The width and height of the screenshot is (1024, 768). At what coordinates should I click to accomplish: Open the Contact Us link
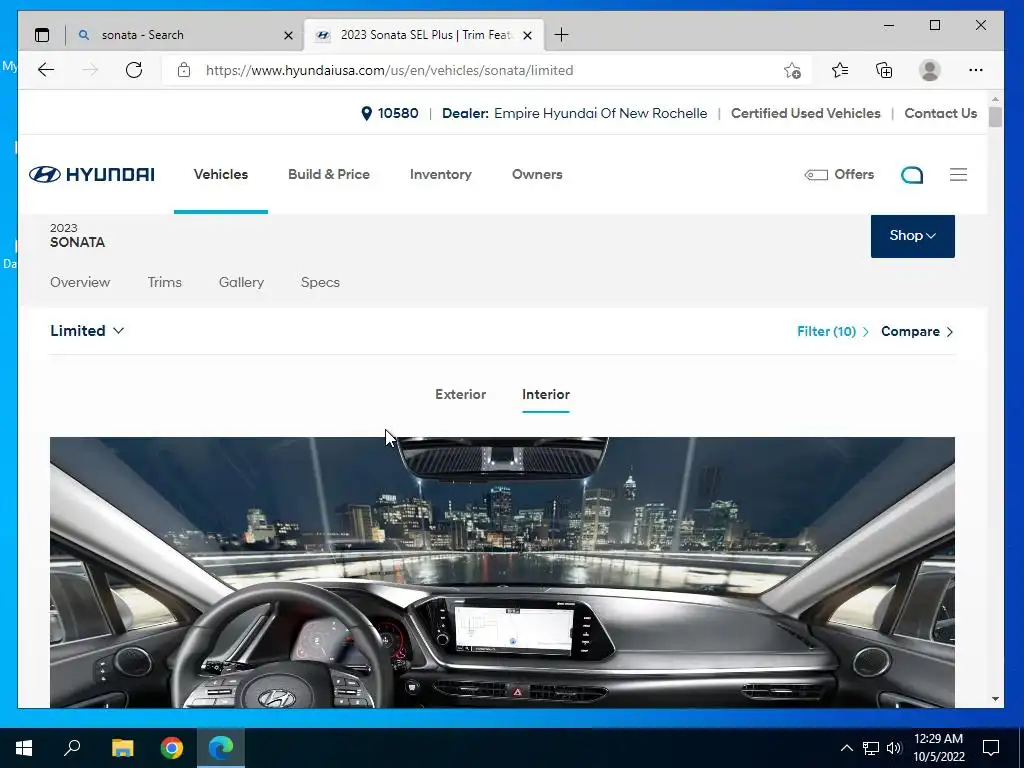click(x=940, y=113)
